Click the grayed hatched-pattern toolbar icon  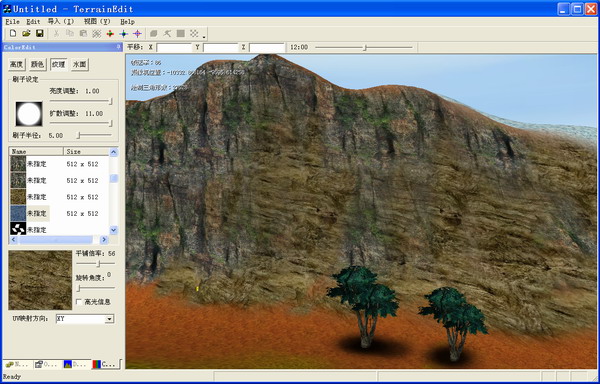96,34
